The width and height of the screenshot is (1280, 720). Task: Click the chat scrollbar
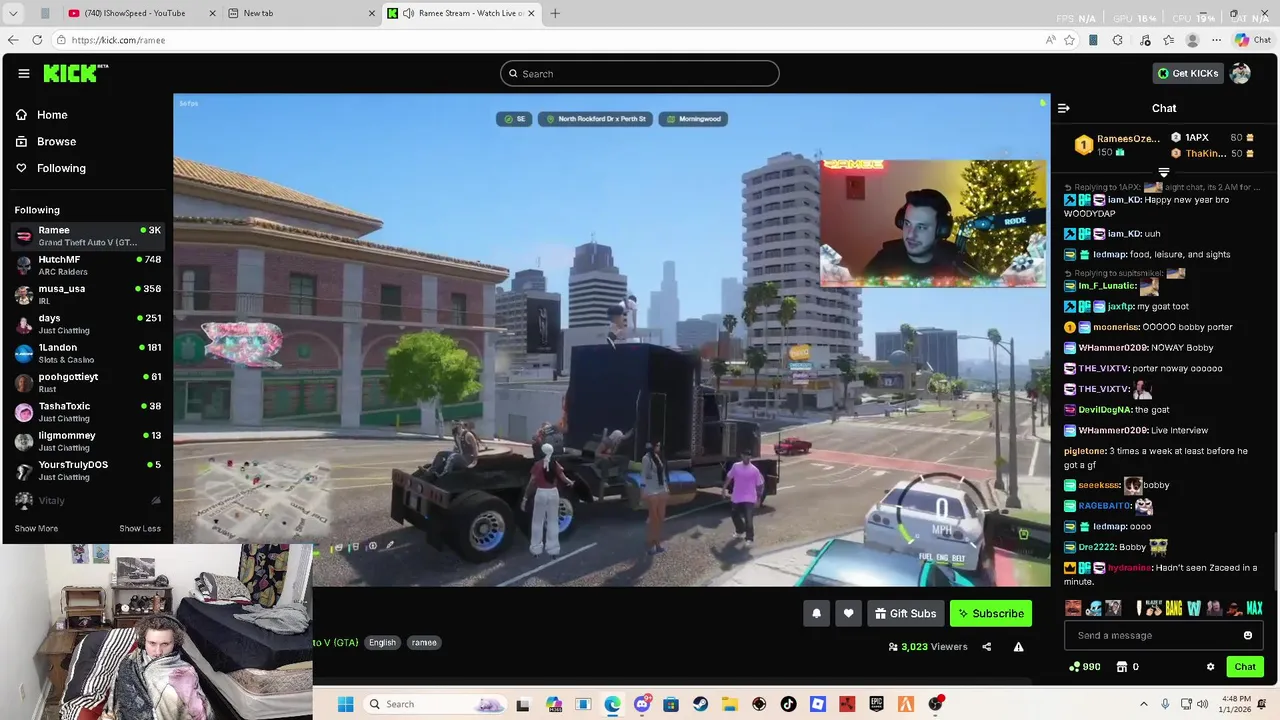1276,563
